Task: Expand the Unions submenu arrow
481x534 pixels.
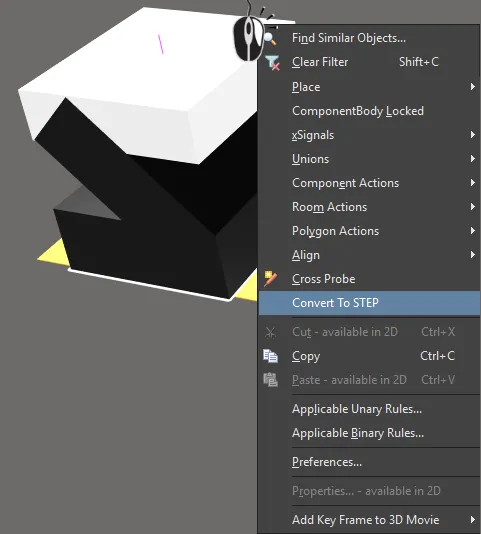Action: [472, 159]
